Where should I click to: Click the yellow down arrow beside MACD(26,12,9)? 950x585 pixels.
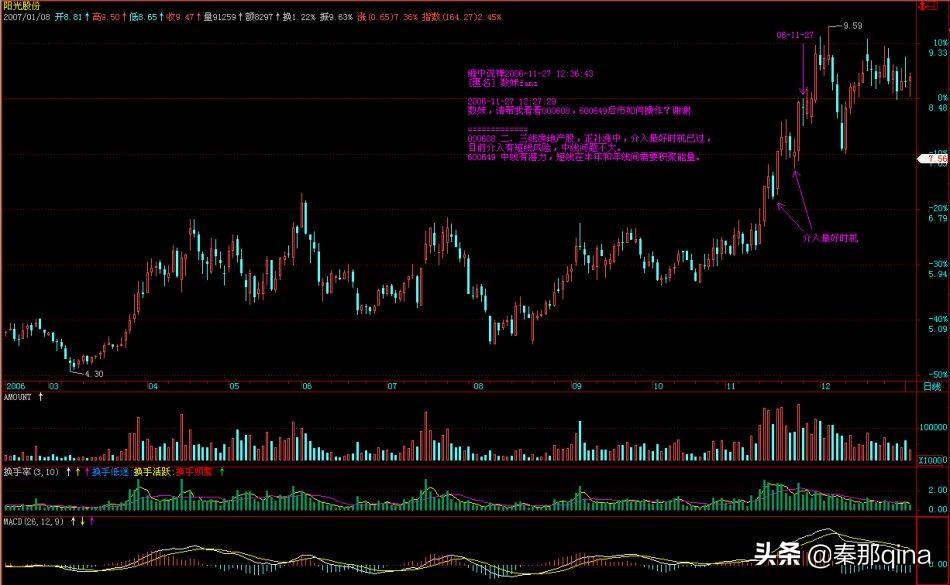tap(81, 522)
